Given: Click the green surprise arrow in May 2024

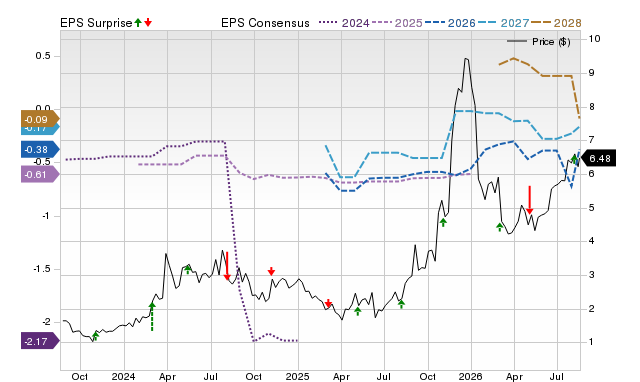Looking at the screenshot, I should tap(188, 269).
